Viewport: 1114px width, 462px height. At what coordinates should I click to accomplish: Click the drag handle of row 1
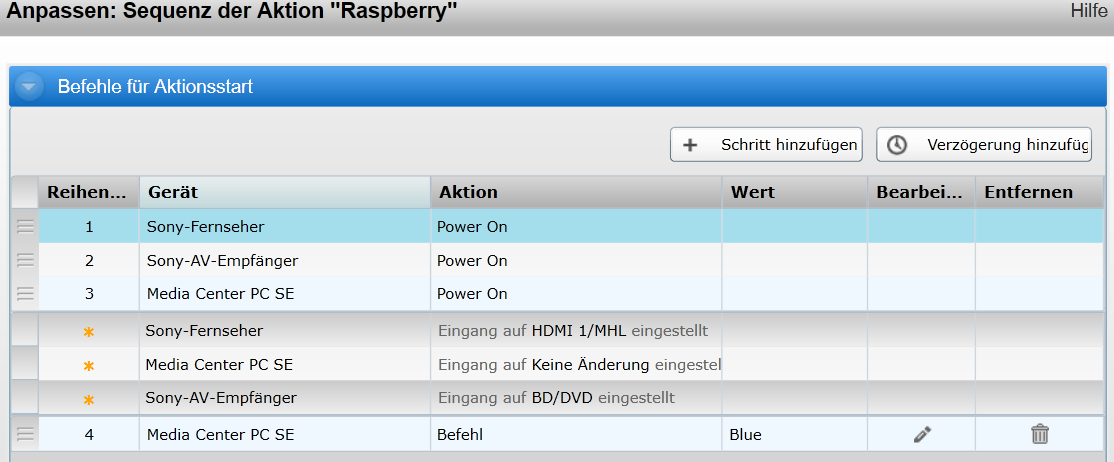25,227
